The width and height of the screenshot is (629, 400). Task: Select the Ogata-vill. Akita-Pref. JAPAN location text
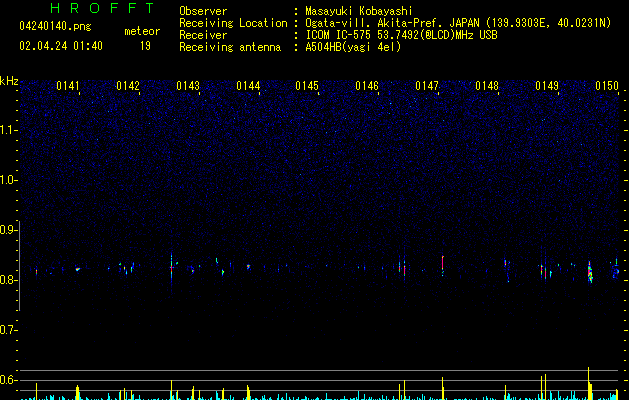pos(458,23)
